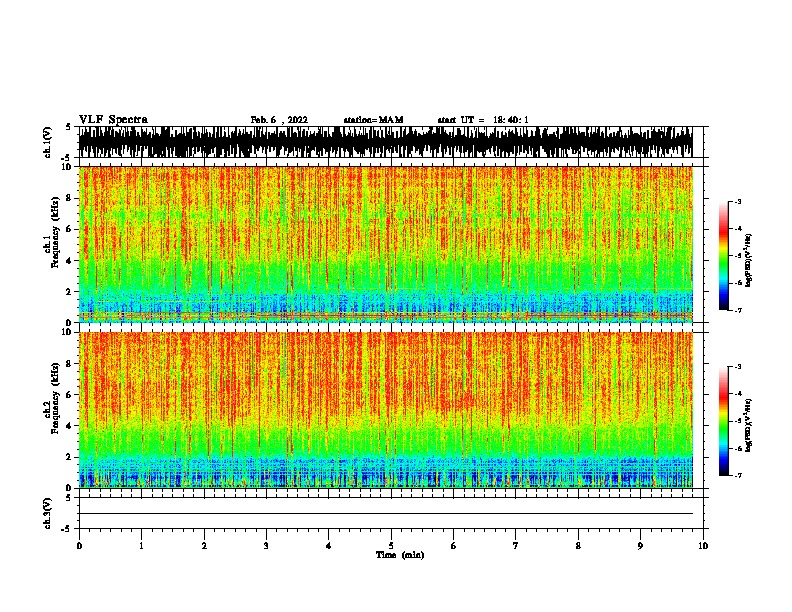This screenshot has height=612, width=792.
Task: Click the "-5" voltage tick of ch.3(V) panel
Action: (x=67, y=529)
